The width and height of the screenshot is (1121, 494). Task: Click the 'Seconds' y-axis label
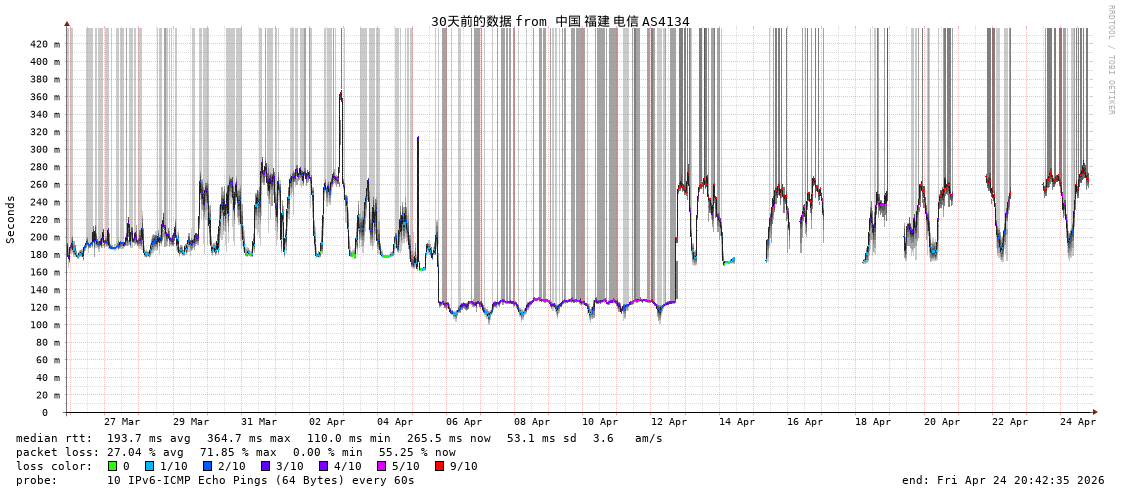[11, 219]
